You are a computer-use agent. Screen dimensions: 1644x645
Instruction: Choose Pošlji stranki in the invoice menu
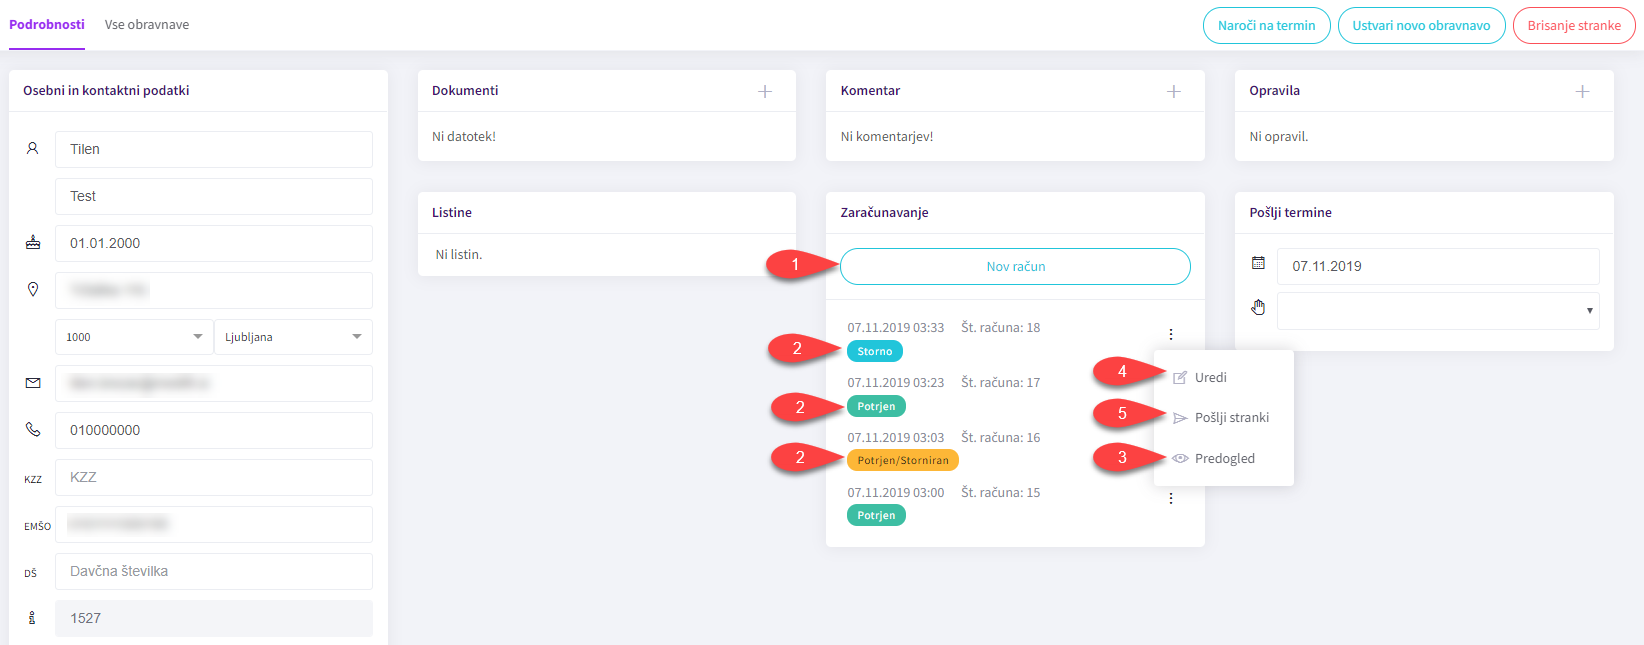(1231, 418)
